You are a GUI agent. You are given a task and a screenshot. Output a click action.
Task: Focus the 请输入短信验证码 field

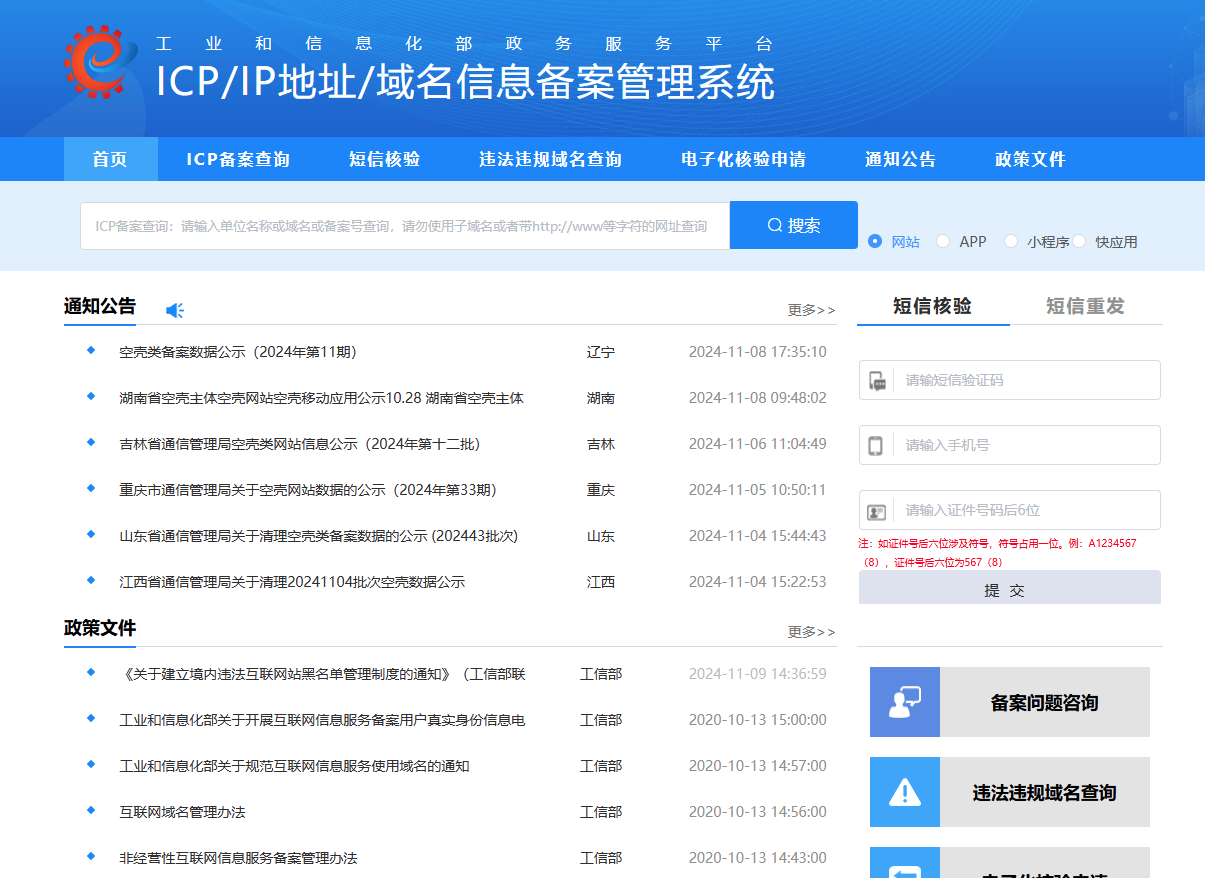1010,380
